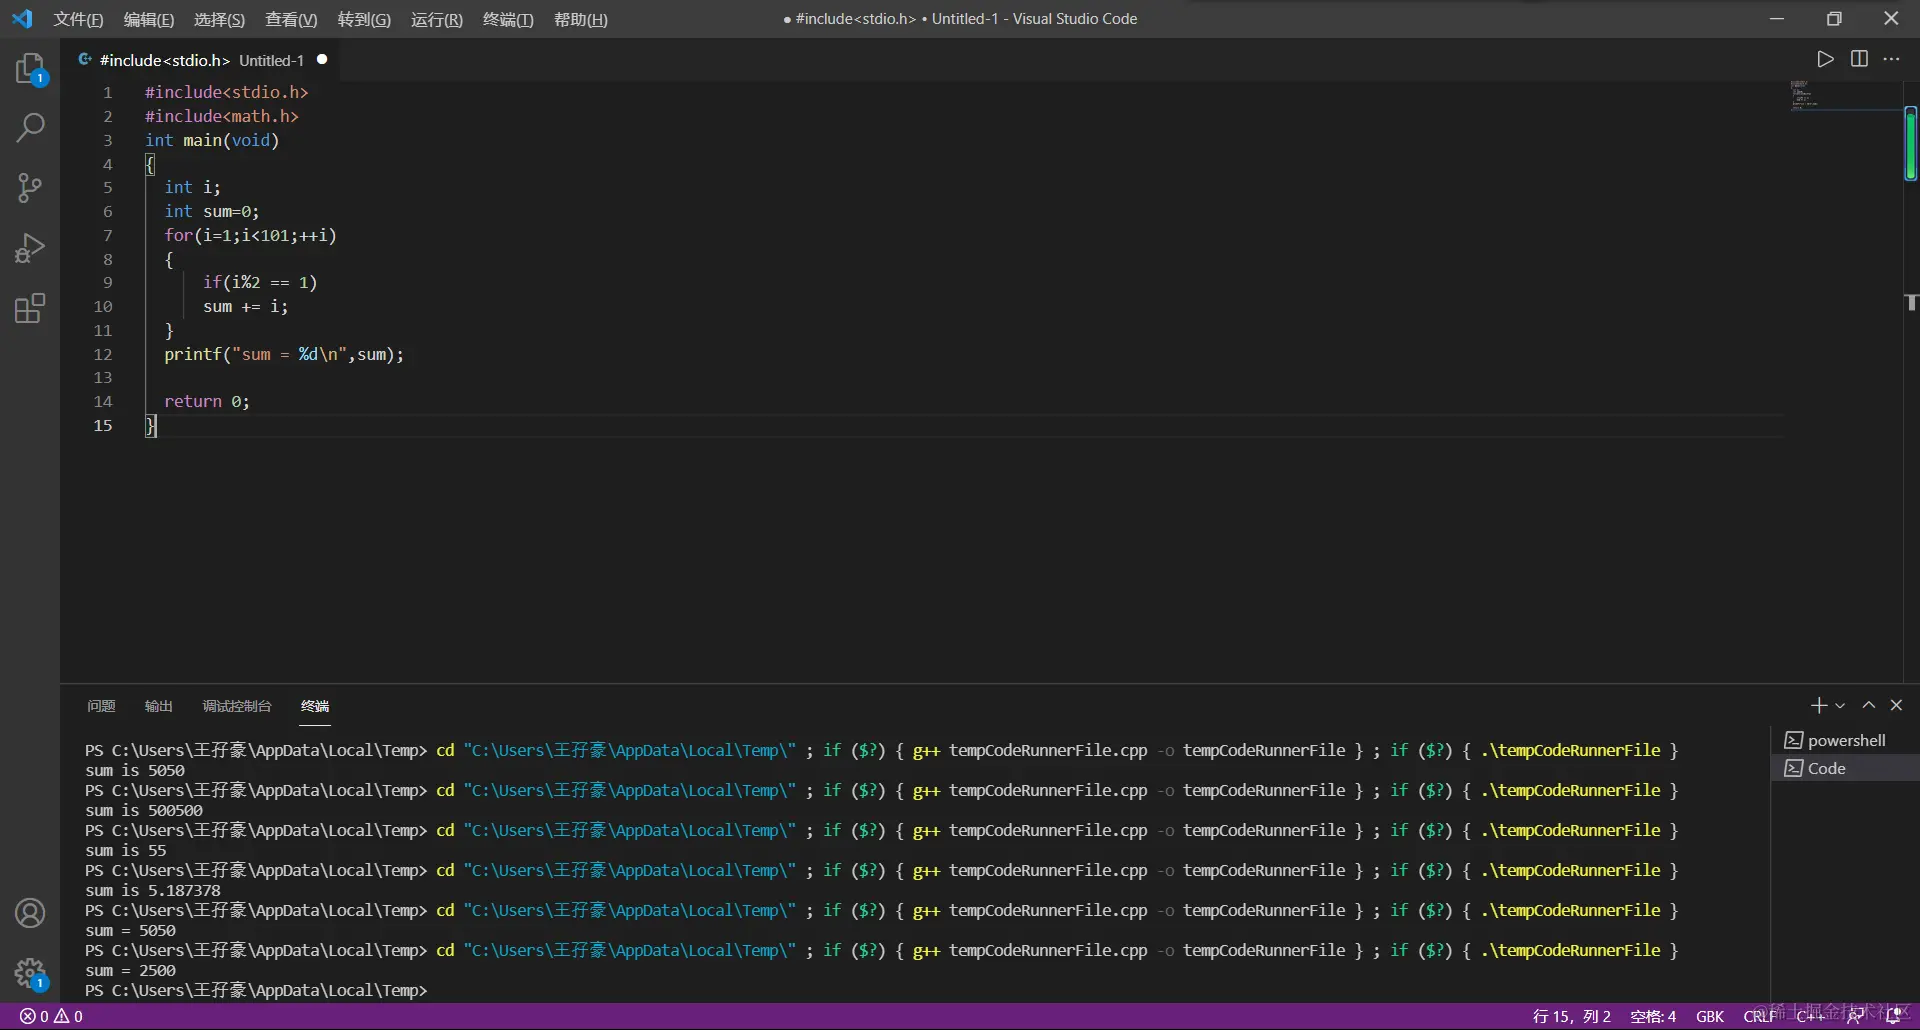The image size is (1920, 1030).
Task: Open the 编辑(E) menu
Action: coord(148,19)
